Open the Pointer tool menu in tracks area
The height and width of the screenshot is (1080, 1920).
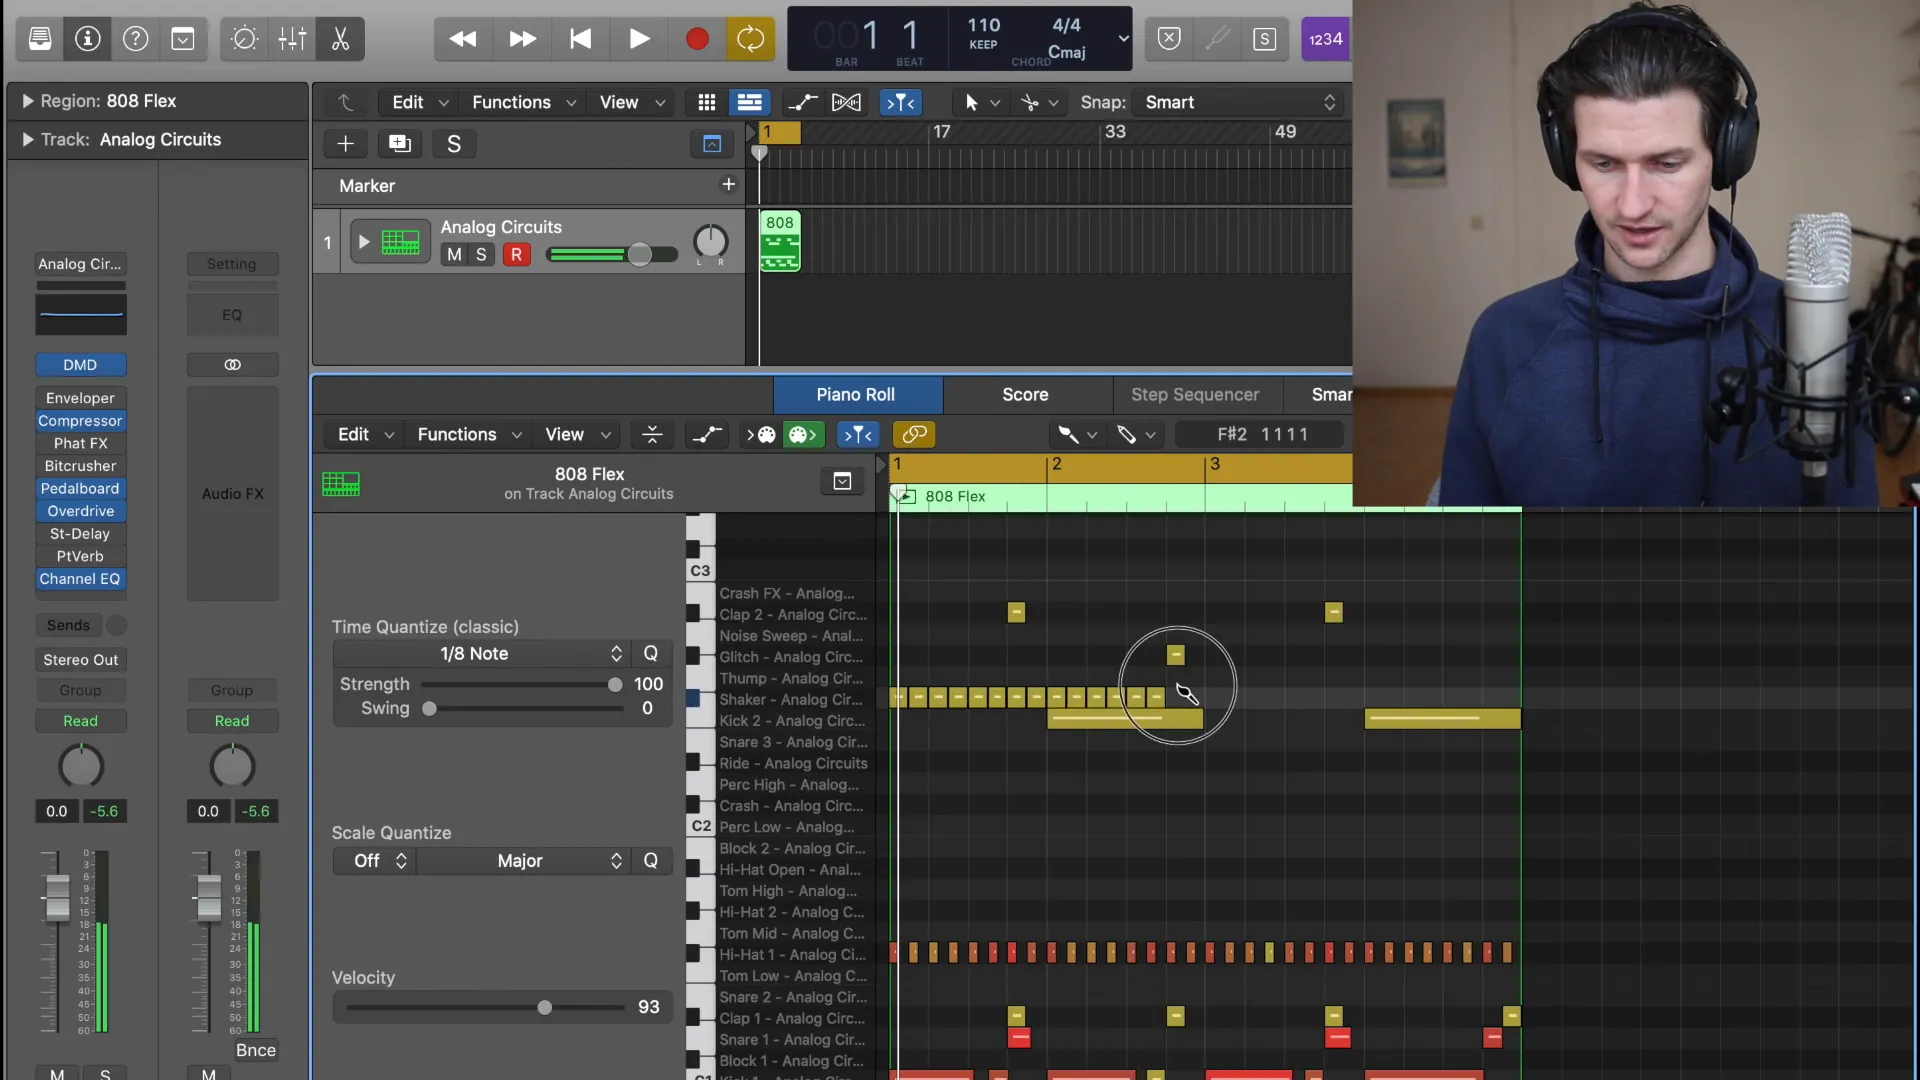click(981, 102)
